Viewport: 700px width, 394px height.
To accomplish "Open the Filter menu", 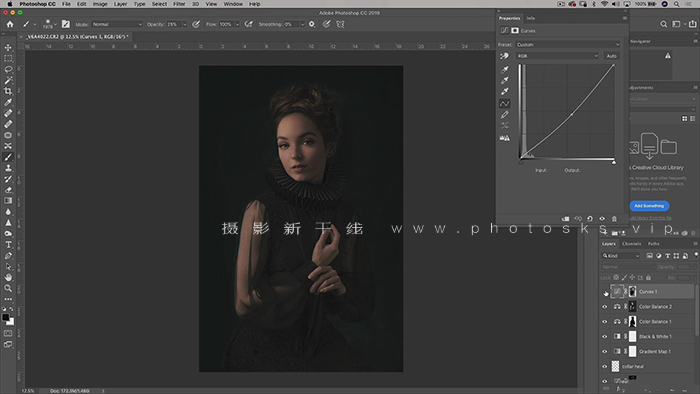I will [179, 4].
